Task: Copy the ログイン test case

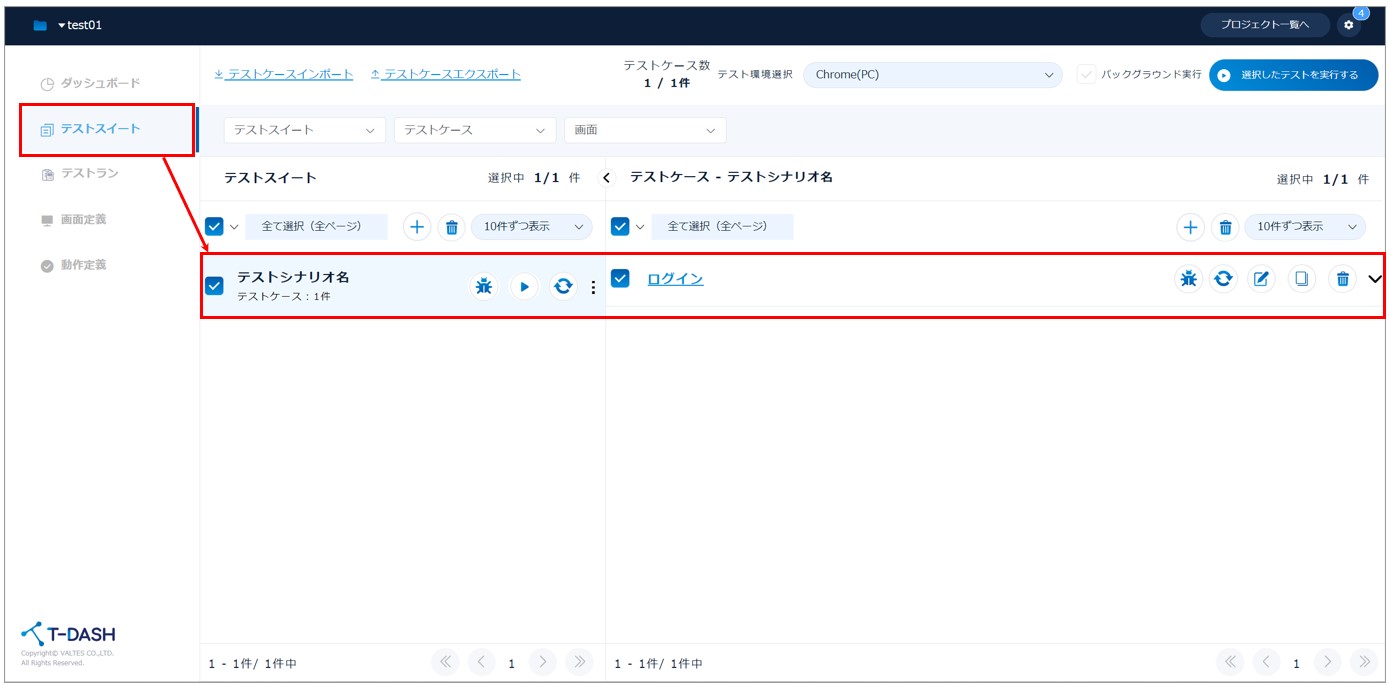Action: [1301, 279]
